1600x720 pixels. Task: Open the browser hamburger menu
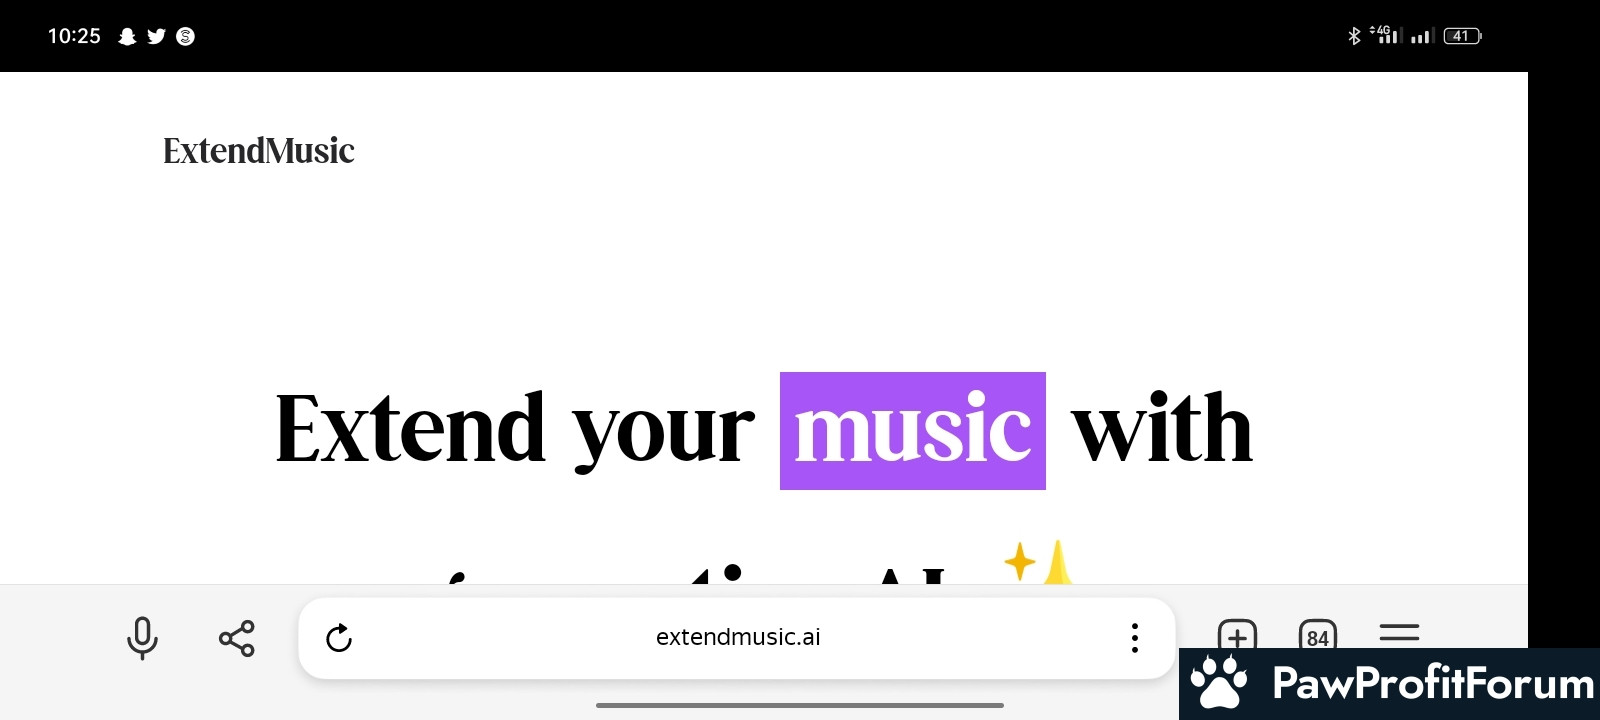(x=1399, y=632)
